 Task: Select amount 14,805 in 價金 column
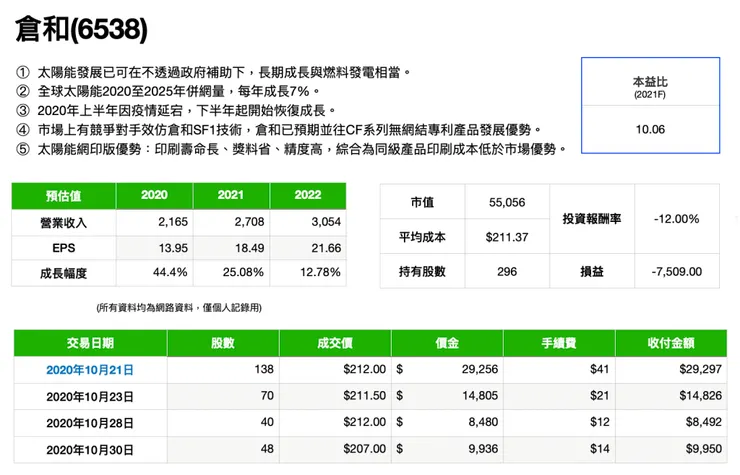(479, 395)
